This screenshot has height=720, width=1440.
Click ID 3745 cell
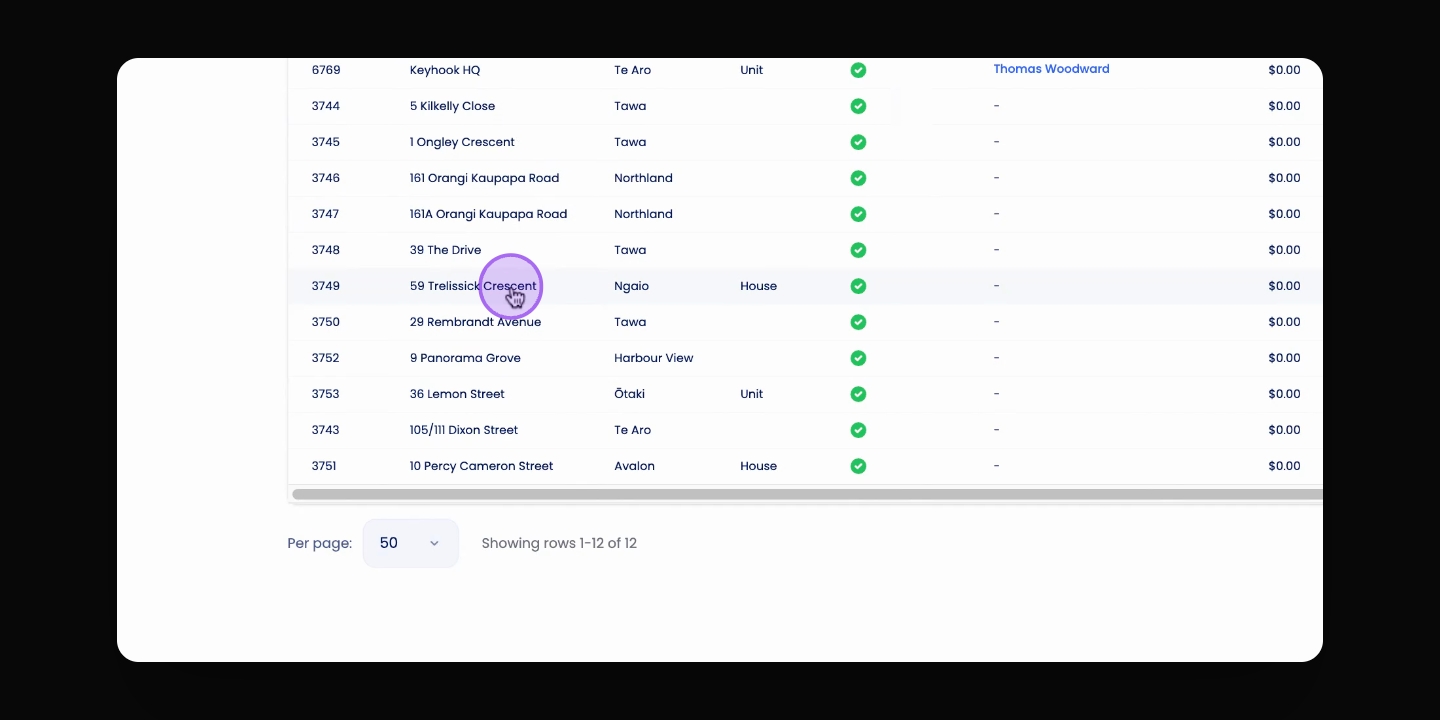(x=326, y=142)
